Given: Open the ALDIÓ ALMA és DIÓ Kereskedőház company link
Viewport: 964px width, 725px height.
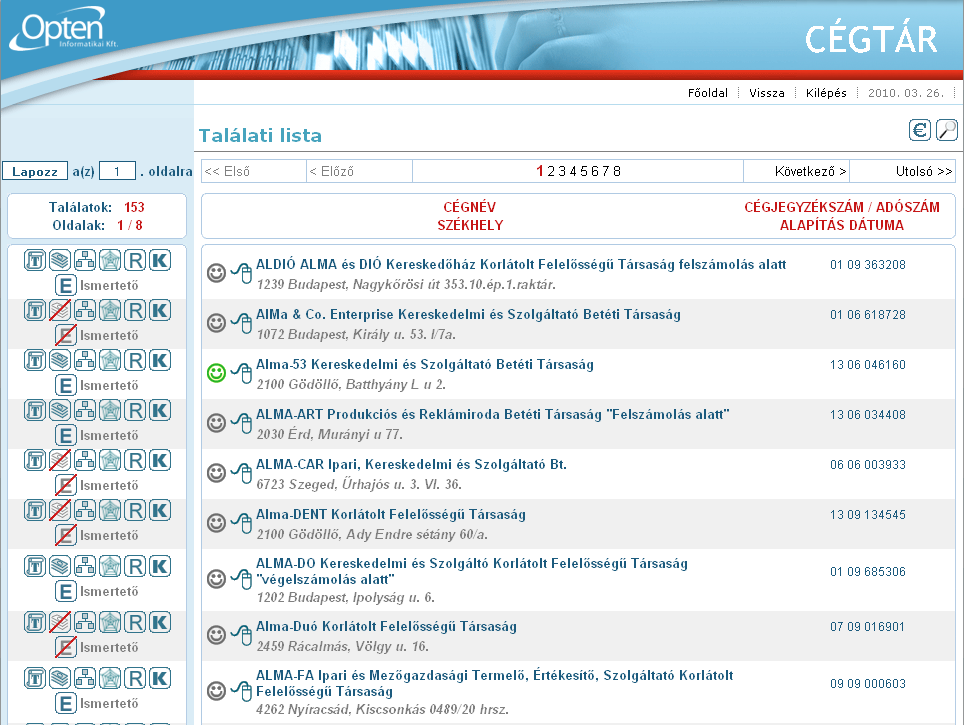Looking at the screenshot, I should pos(521,264).
